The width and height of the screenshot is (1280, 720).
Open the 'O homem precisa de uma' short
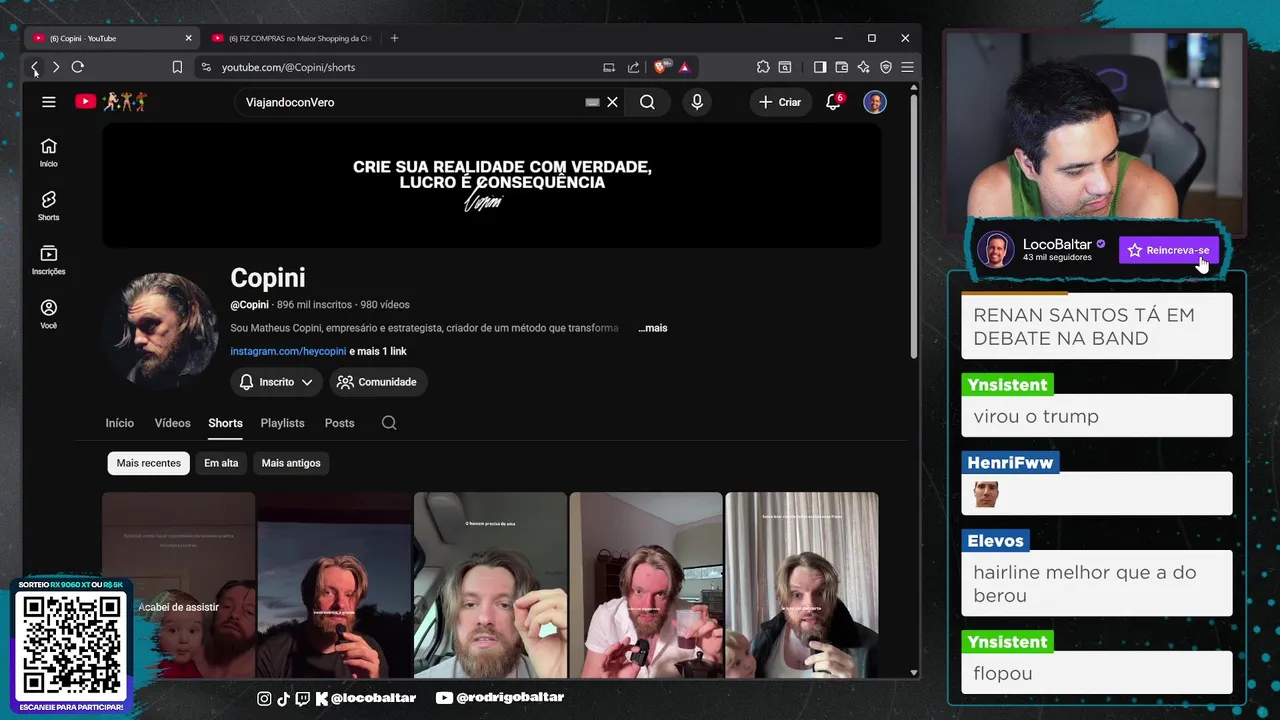(x=490, y=585)
